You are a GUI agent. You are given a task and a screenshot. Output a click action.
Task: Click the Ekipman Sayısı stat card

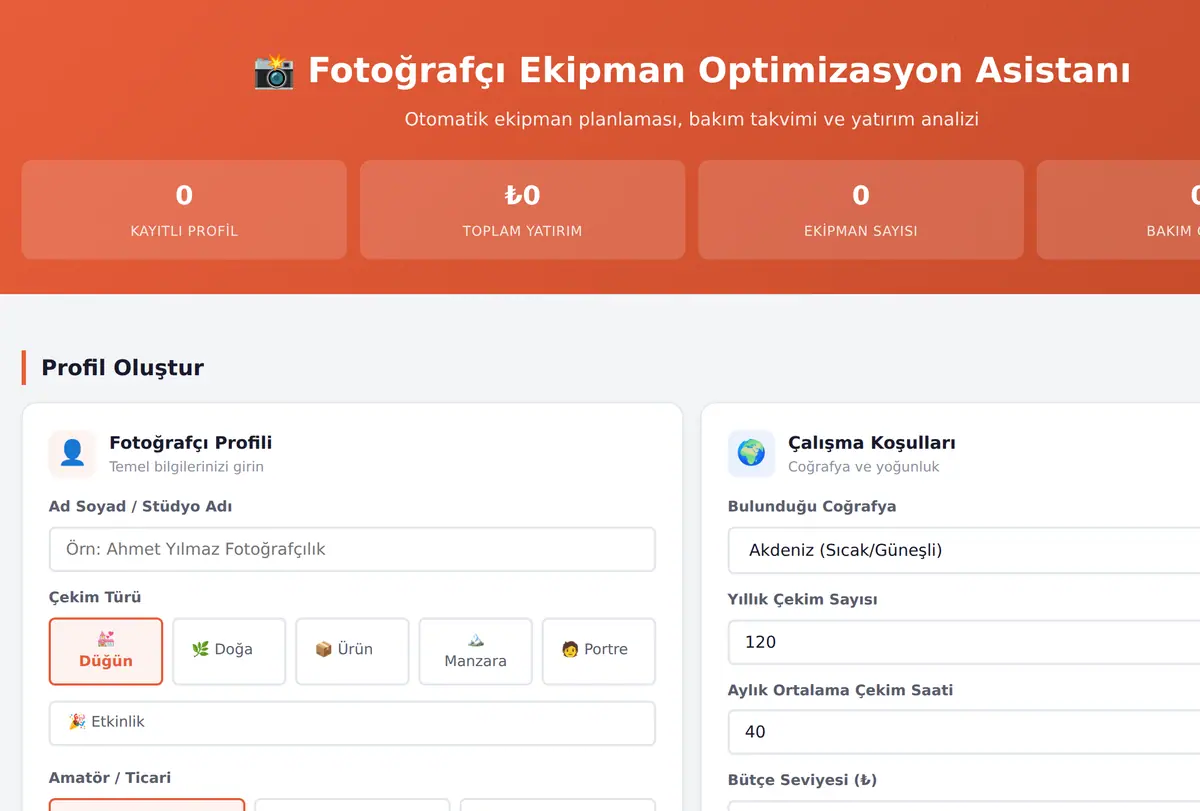pos(861,210)
